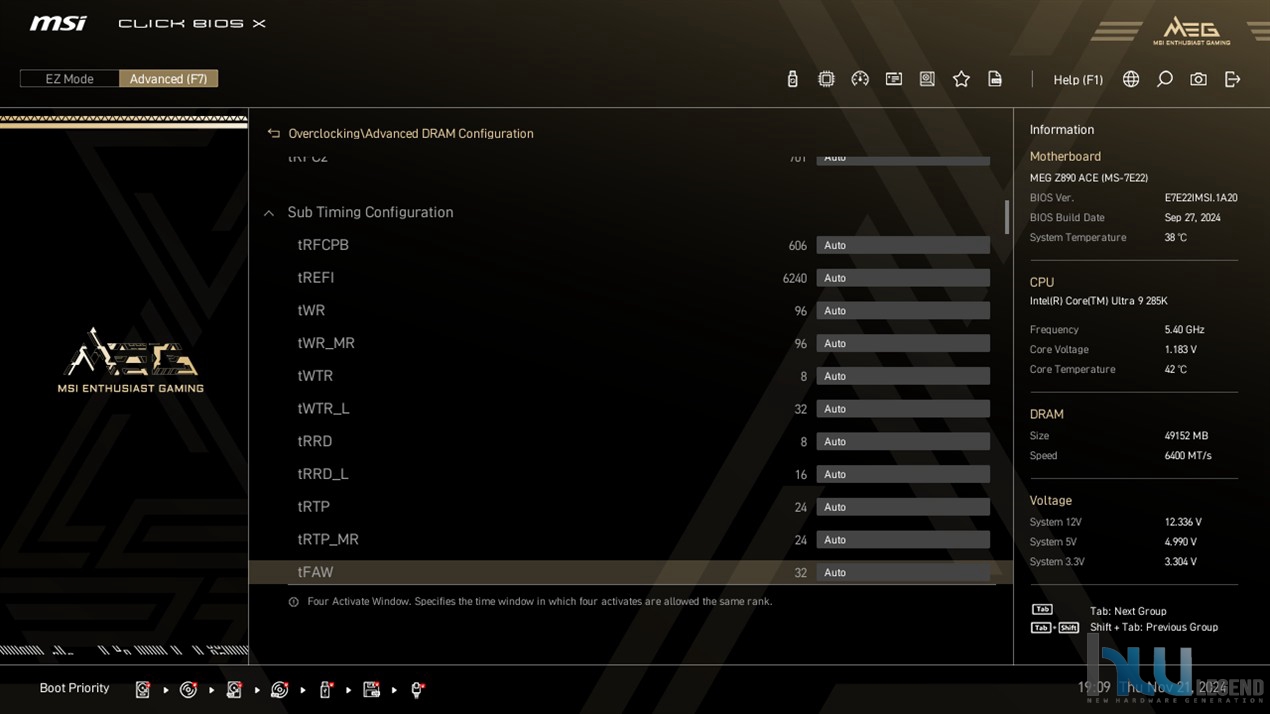Open the tFAW Auto dropdown
1270x714 pixels.
(x=903, y=572)
